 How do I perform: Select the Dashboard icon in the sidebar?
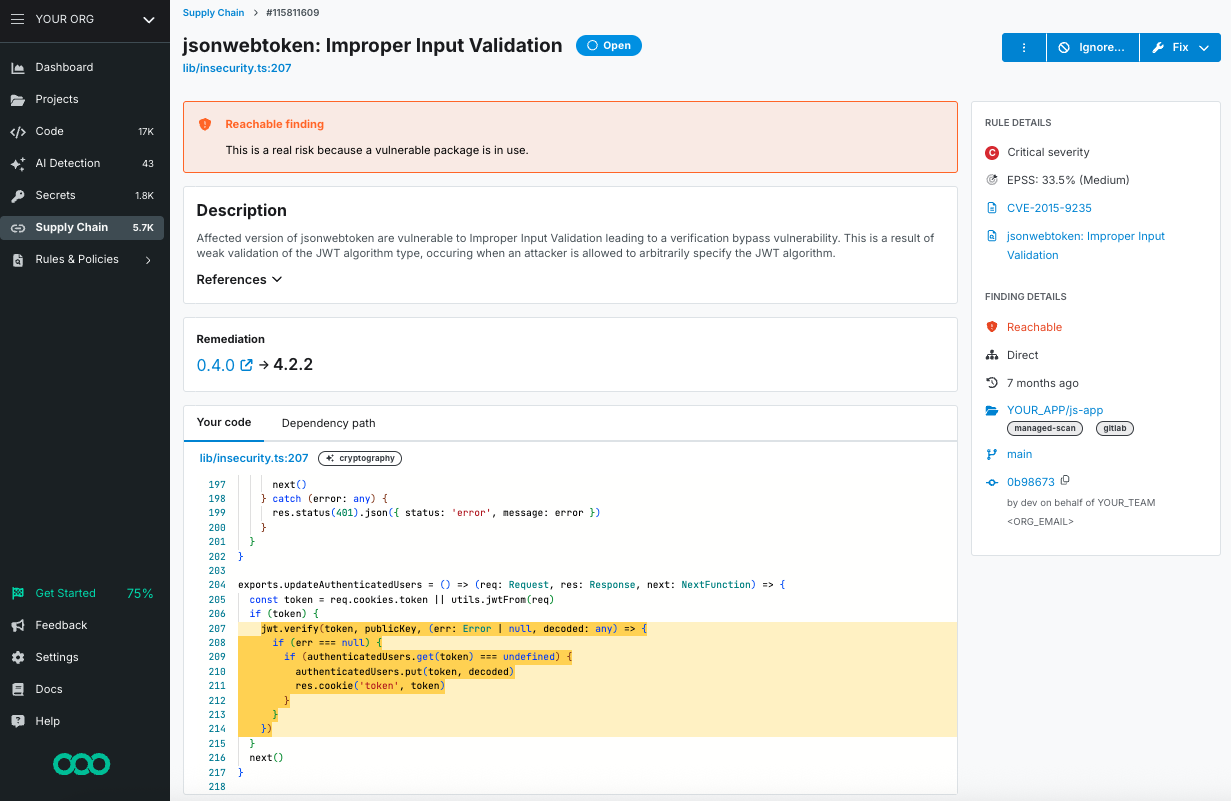[16, 67]
